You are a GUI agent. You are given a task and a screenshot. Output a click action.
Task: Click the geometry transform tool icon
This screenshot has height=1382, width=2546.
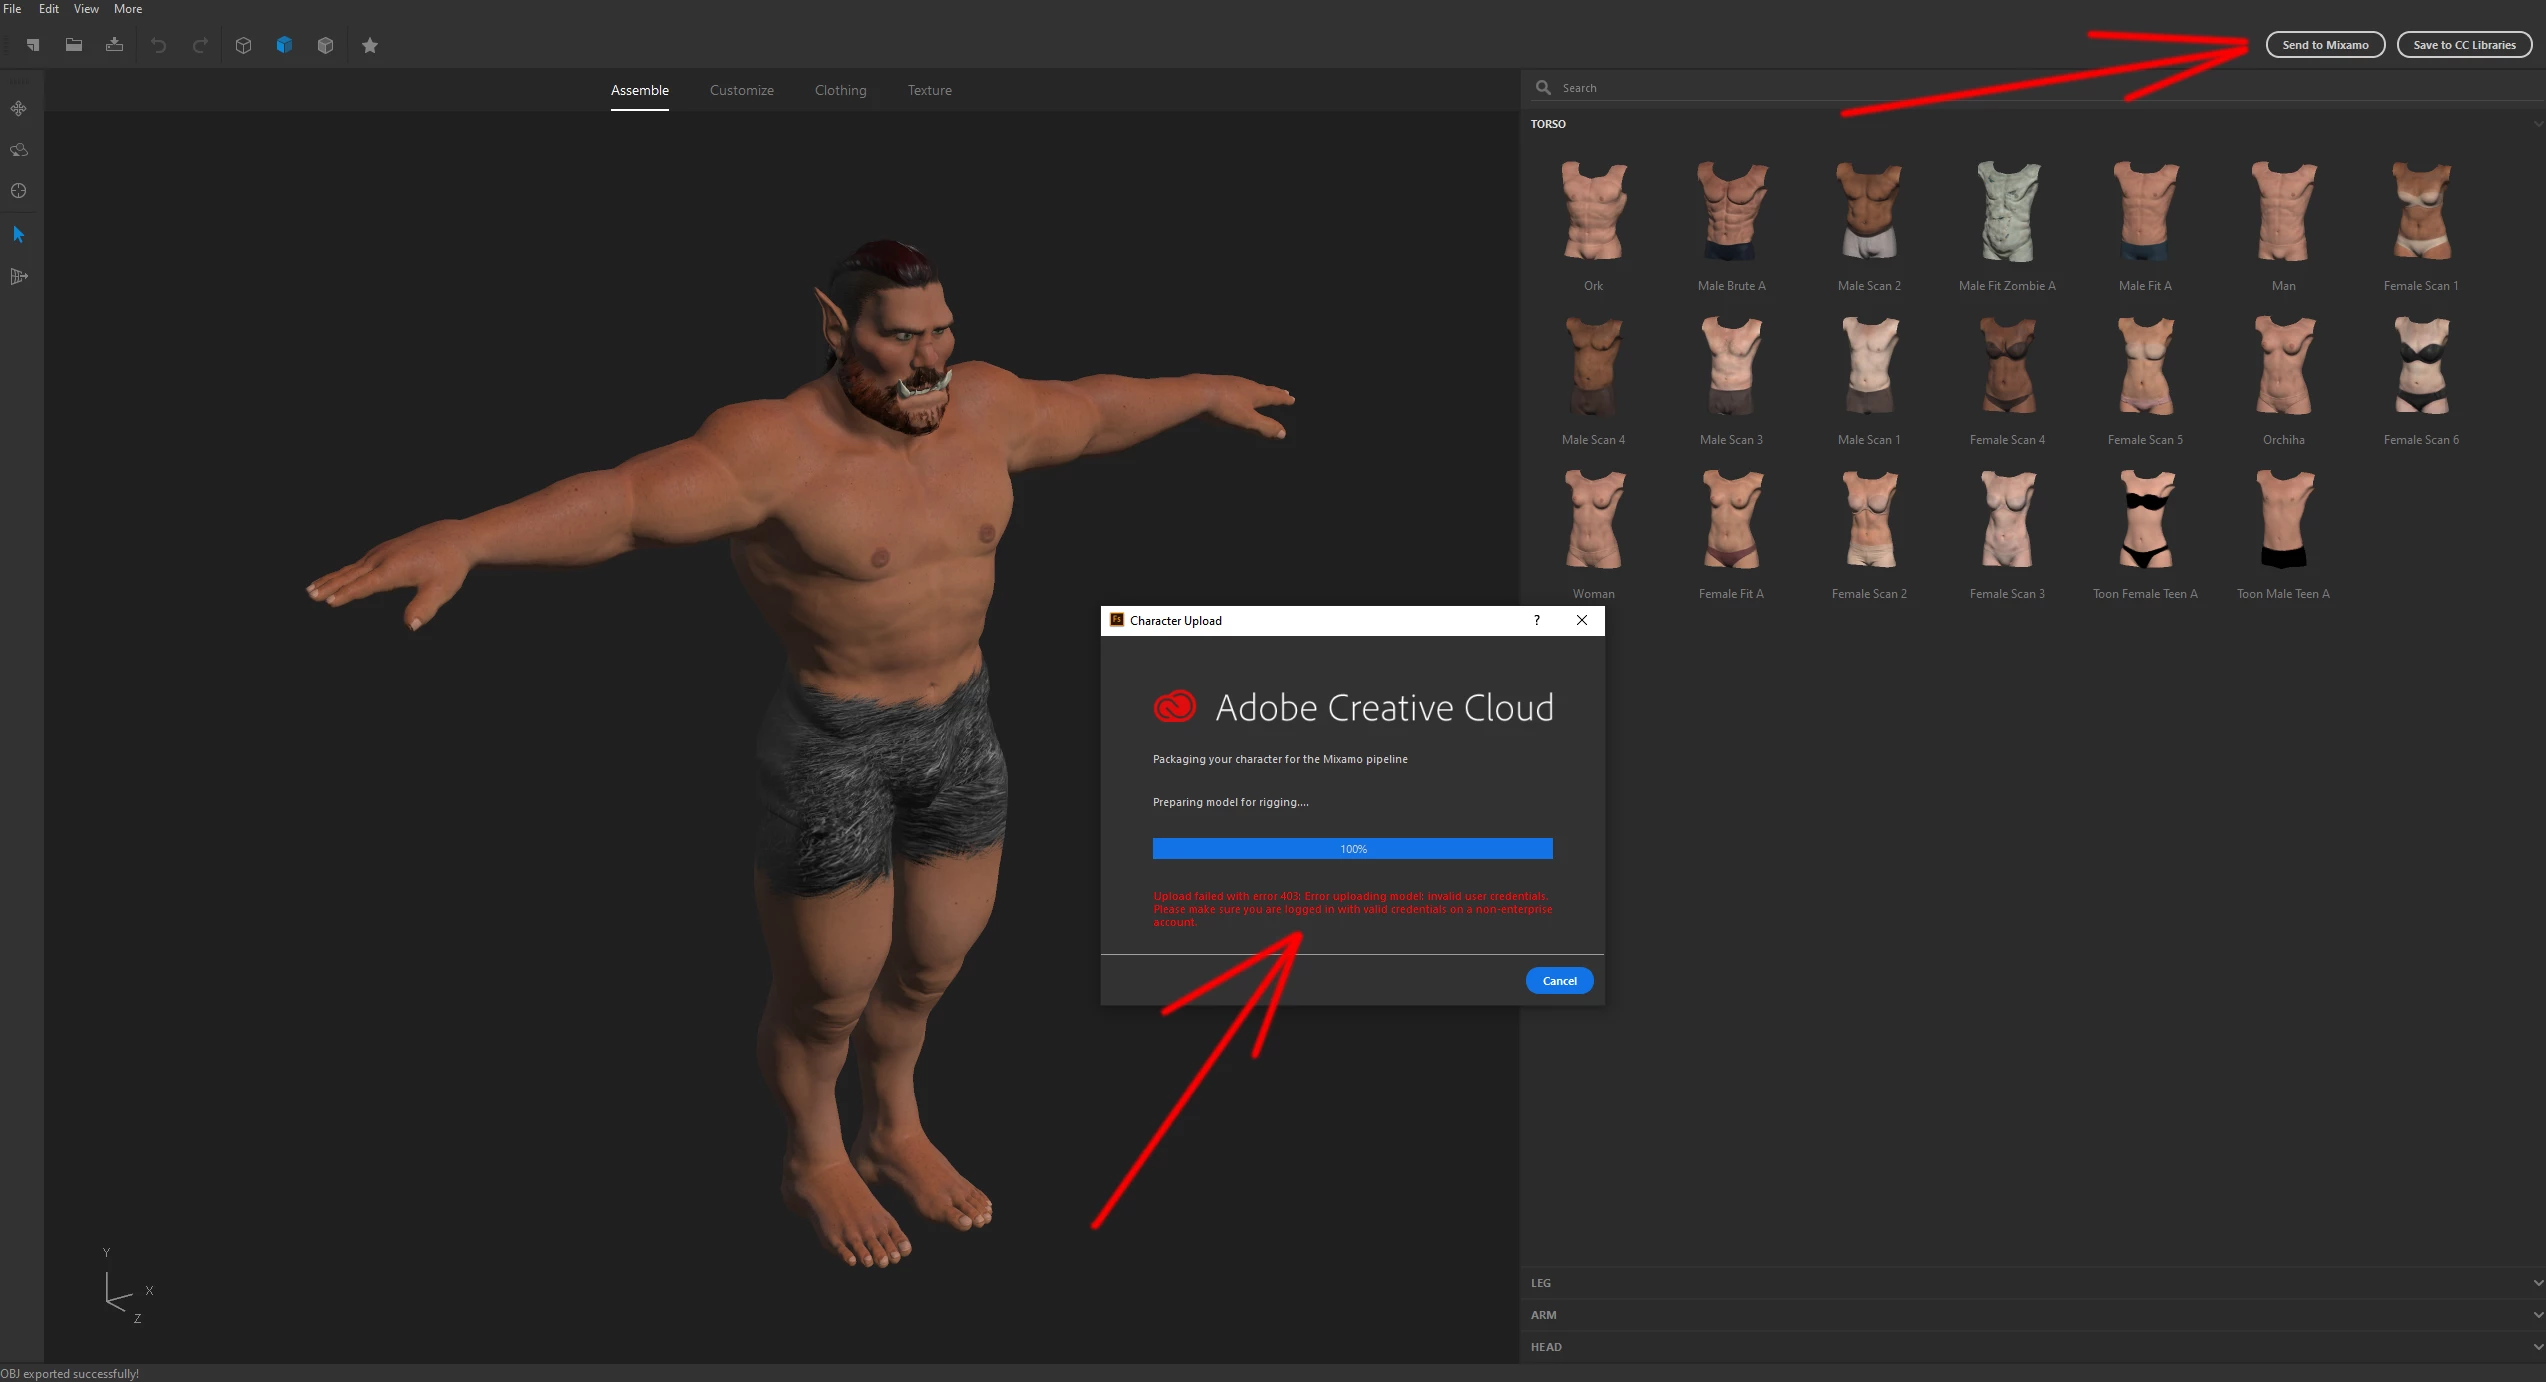[x=19, y=276]
